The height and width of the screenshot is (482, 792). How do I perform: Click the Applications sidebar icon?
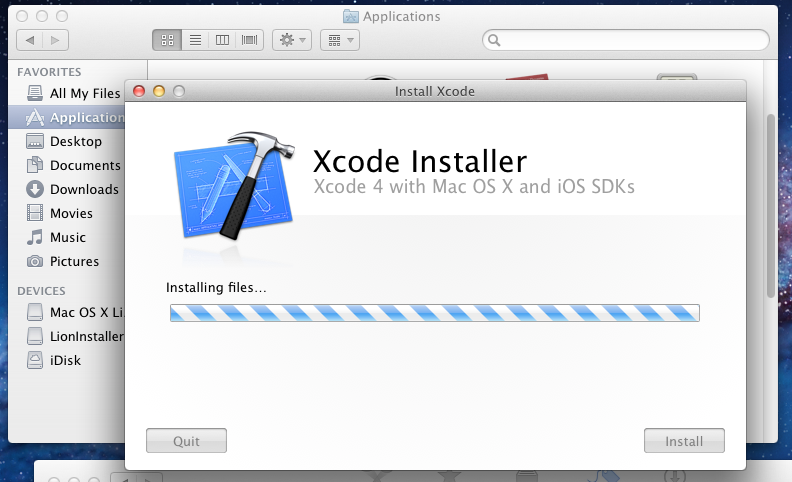pos(35,117)
